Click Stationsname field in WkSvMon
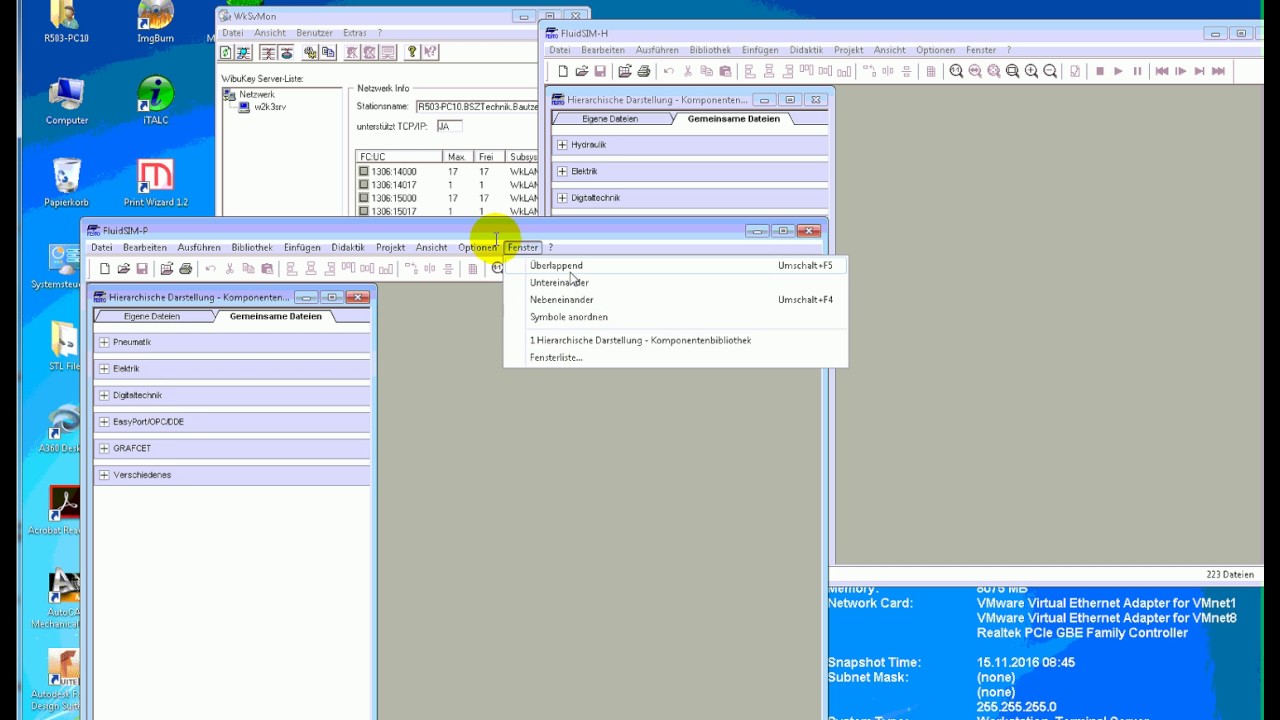This screenshot has height=720, width=1280. point(477,106)
